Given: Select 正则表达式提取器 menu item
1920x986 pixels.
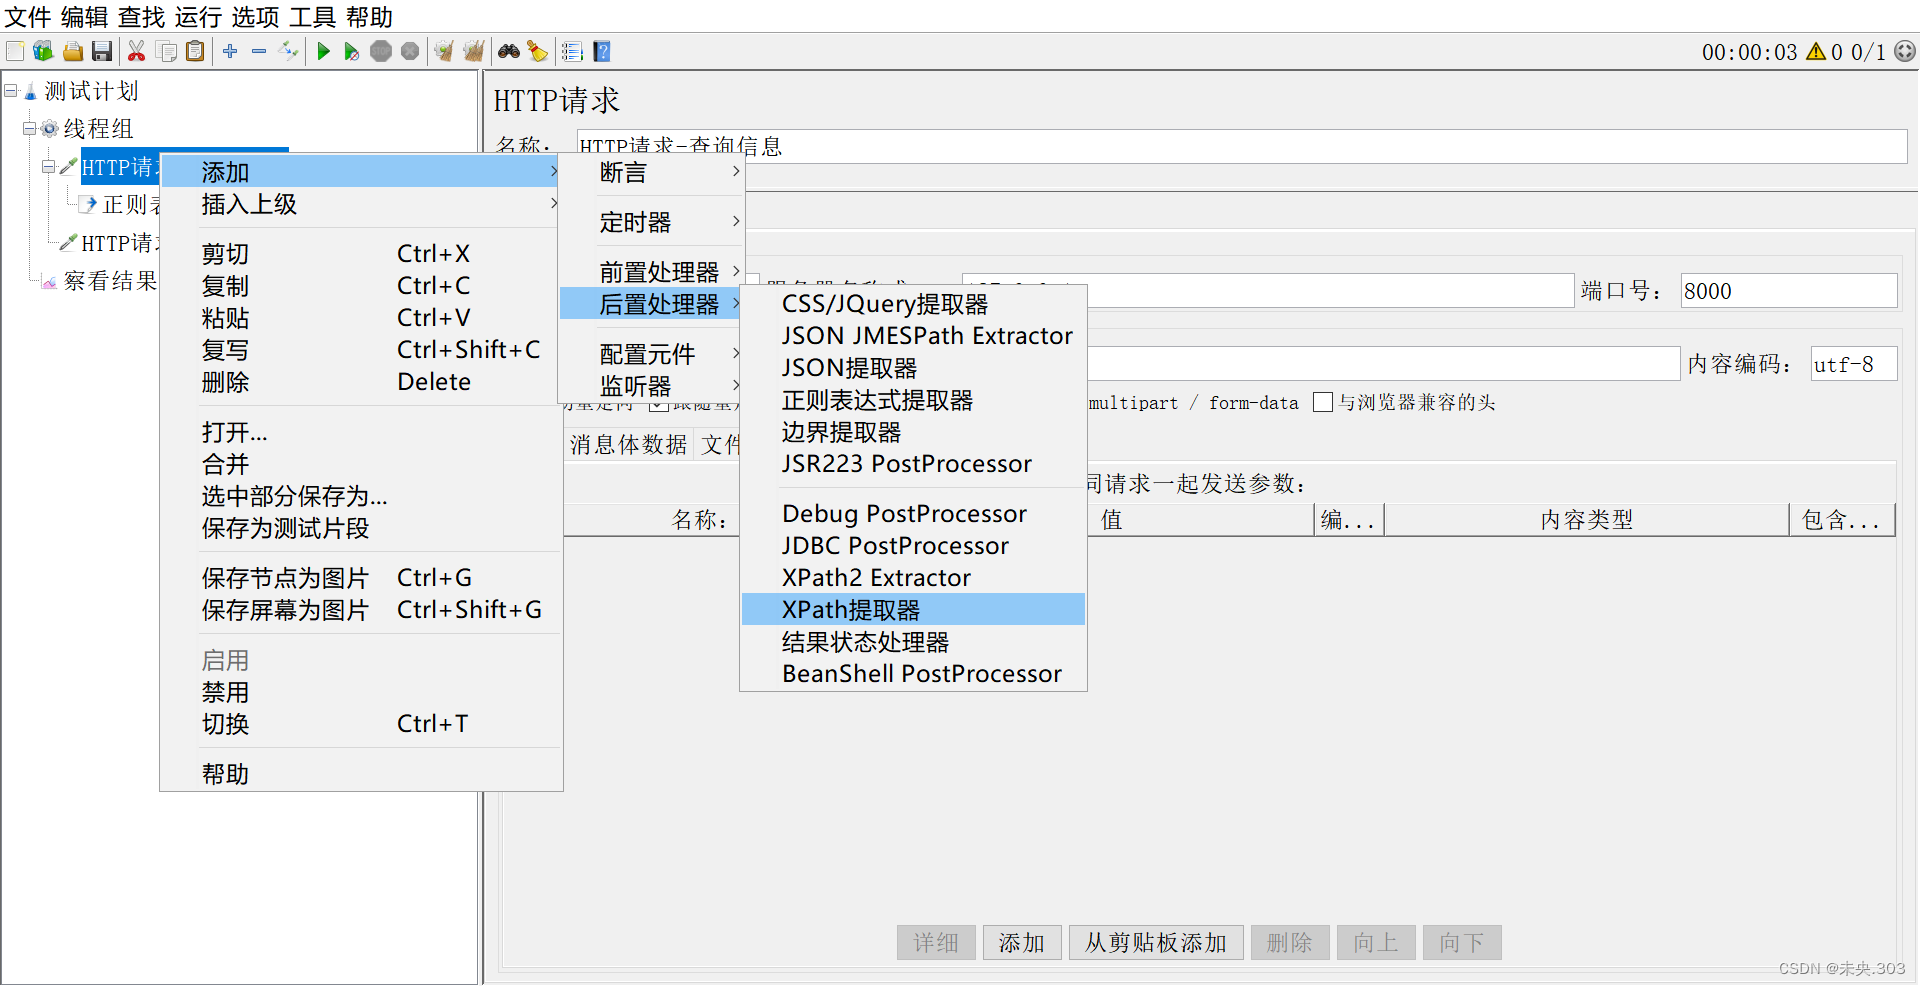Looking at the screenshot, I should point(913,400).
